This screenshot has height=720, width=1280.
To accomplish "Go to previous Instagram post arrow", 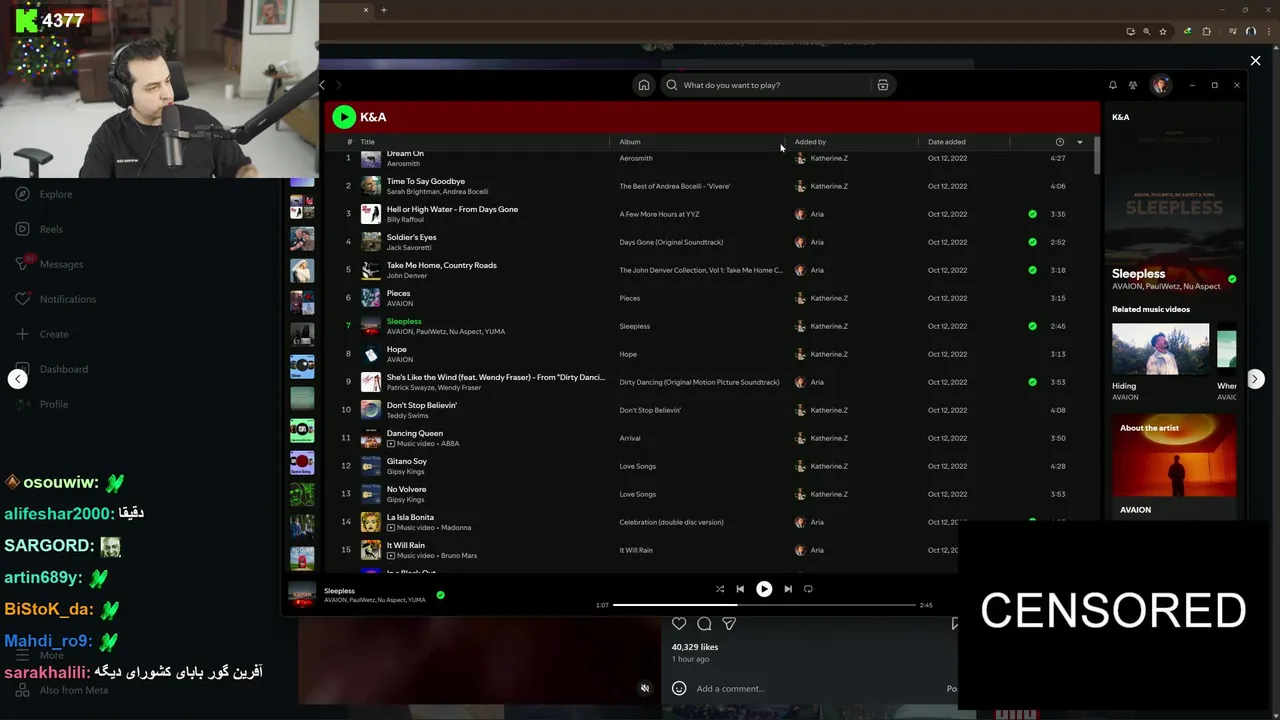I will [17, 379].
